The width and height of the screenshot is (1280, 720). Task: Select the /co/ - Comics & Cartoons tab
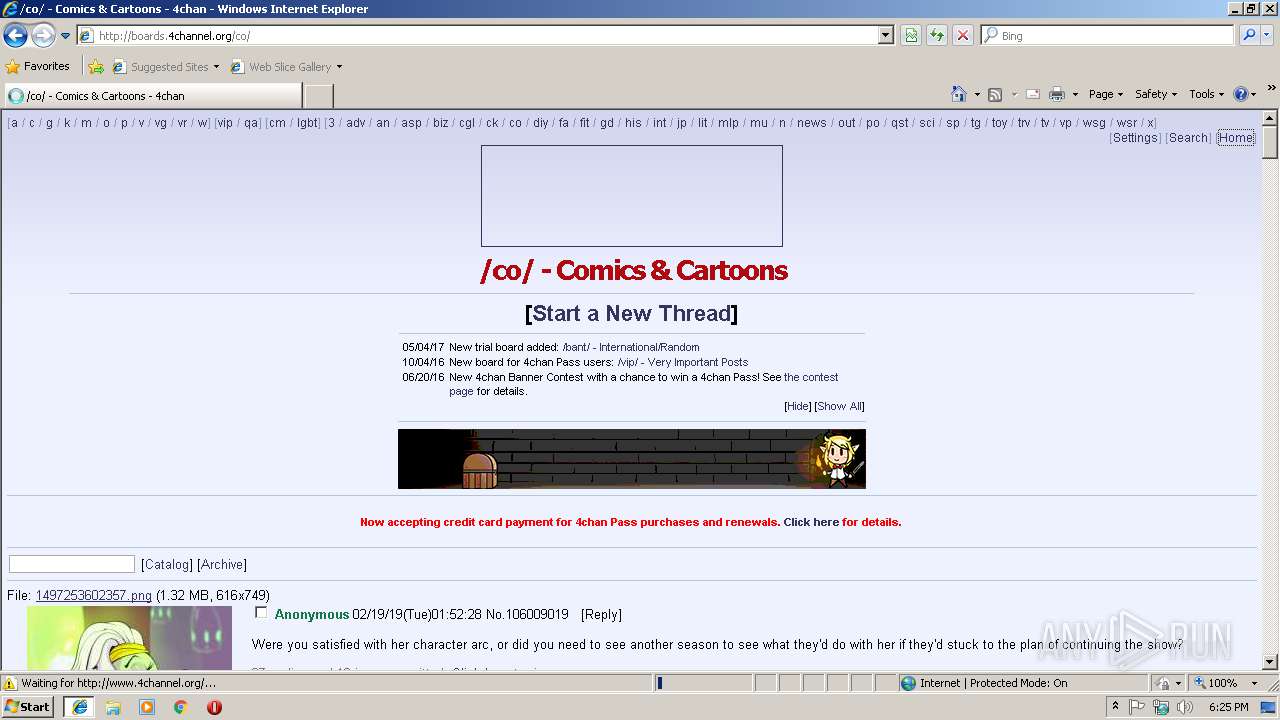[152, 96]
